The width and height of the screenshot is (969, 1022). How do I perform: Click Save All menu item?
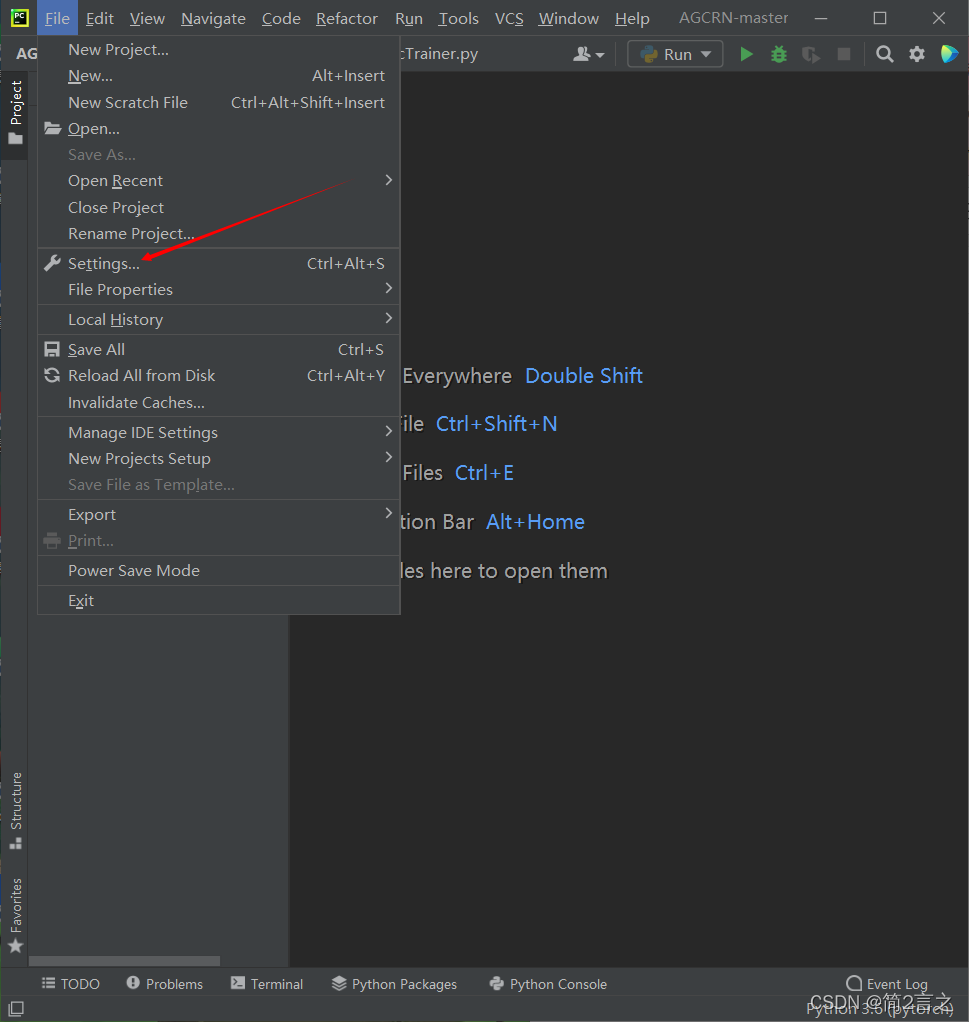coord(218,349)
